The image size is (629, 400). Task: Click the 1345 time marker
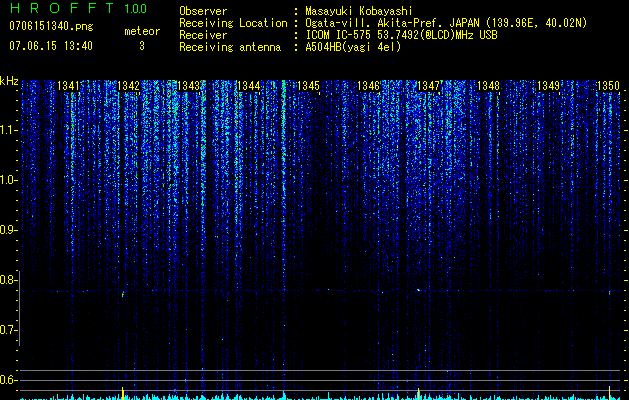pyautogui.click(x=308, y=86)
